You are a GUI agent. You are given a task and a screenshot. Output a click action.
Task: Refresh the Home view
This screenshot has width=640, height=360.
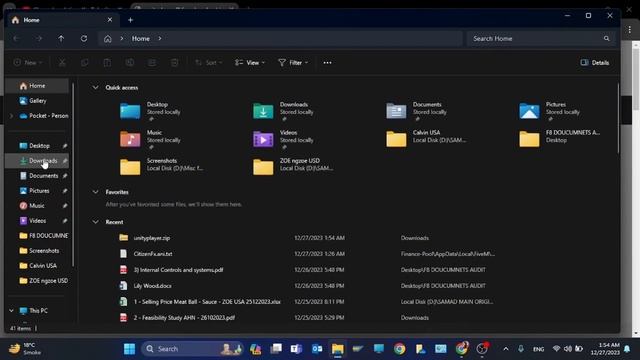tap(84, 38)
